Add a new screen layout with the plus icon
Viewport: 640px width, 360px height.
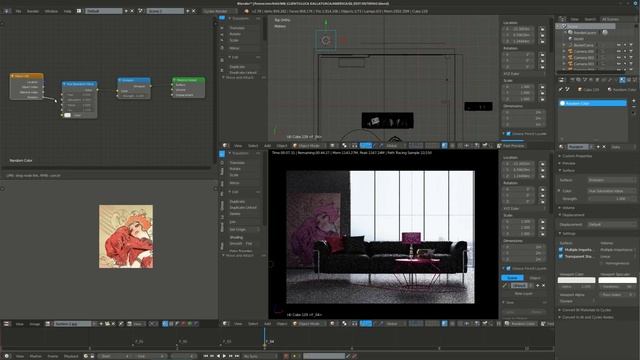[x=126, y=11]
